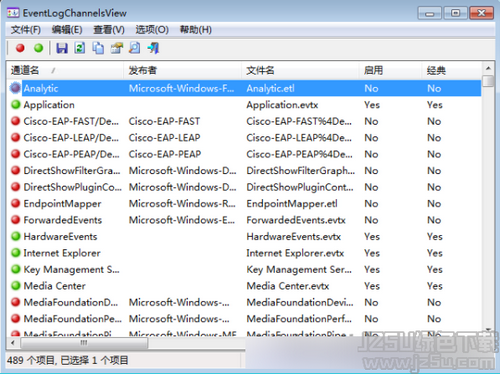500x374 pixels.
Task: Click the horizontal scrollbar thumb
Action: (84, 342)
